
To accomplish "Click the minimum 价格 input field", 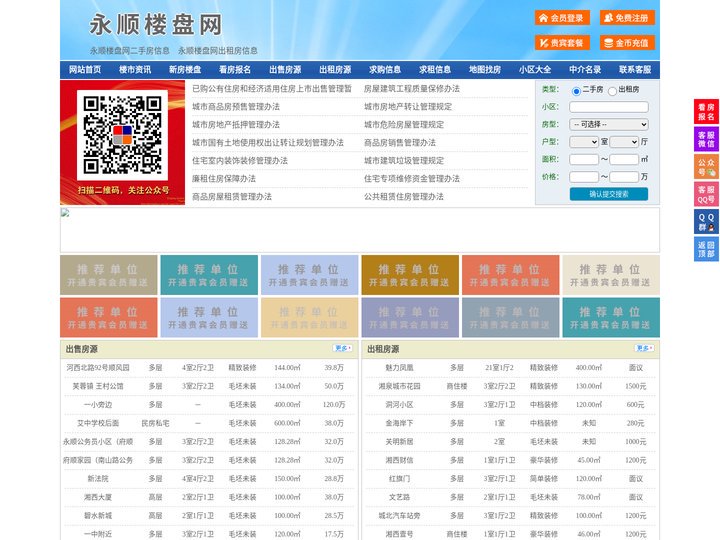I will point(584,177).
